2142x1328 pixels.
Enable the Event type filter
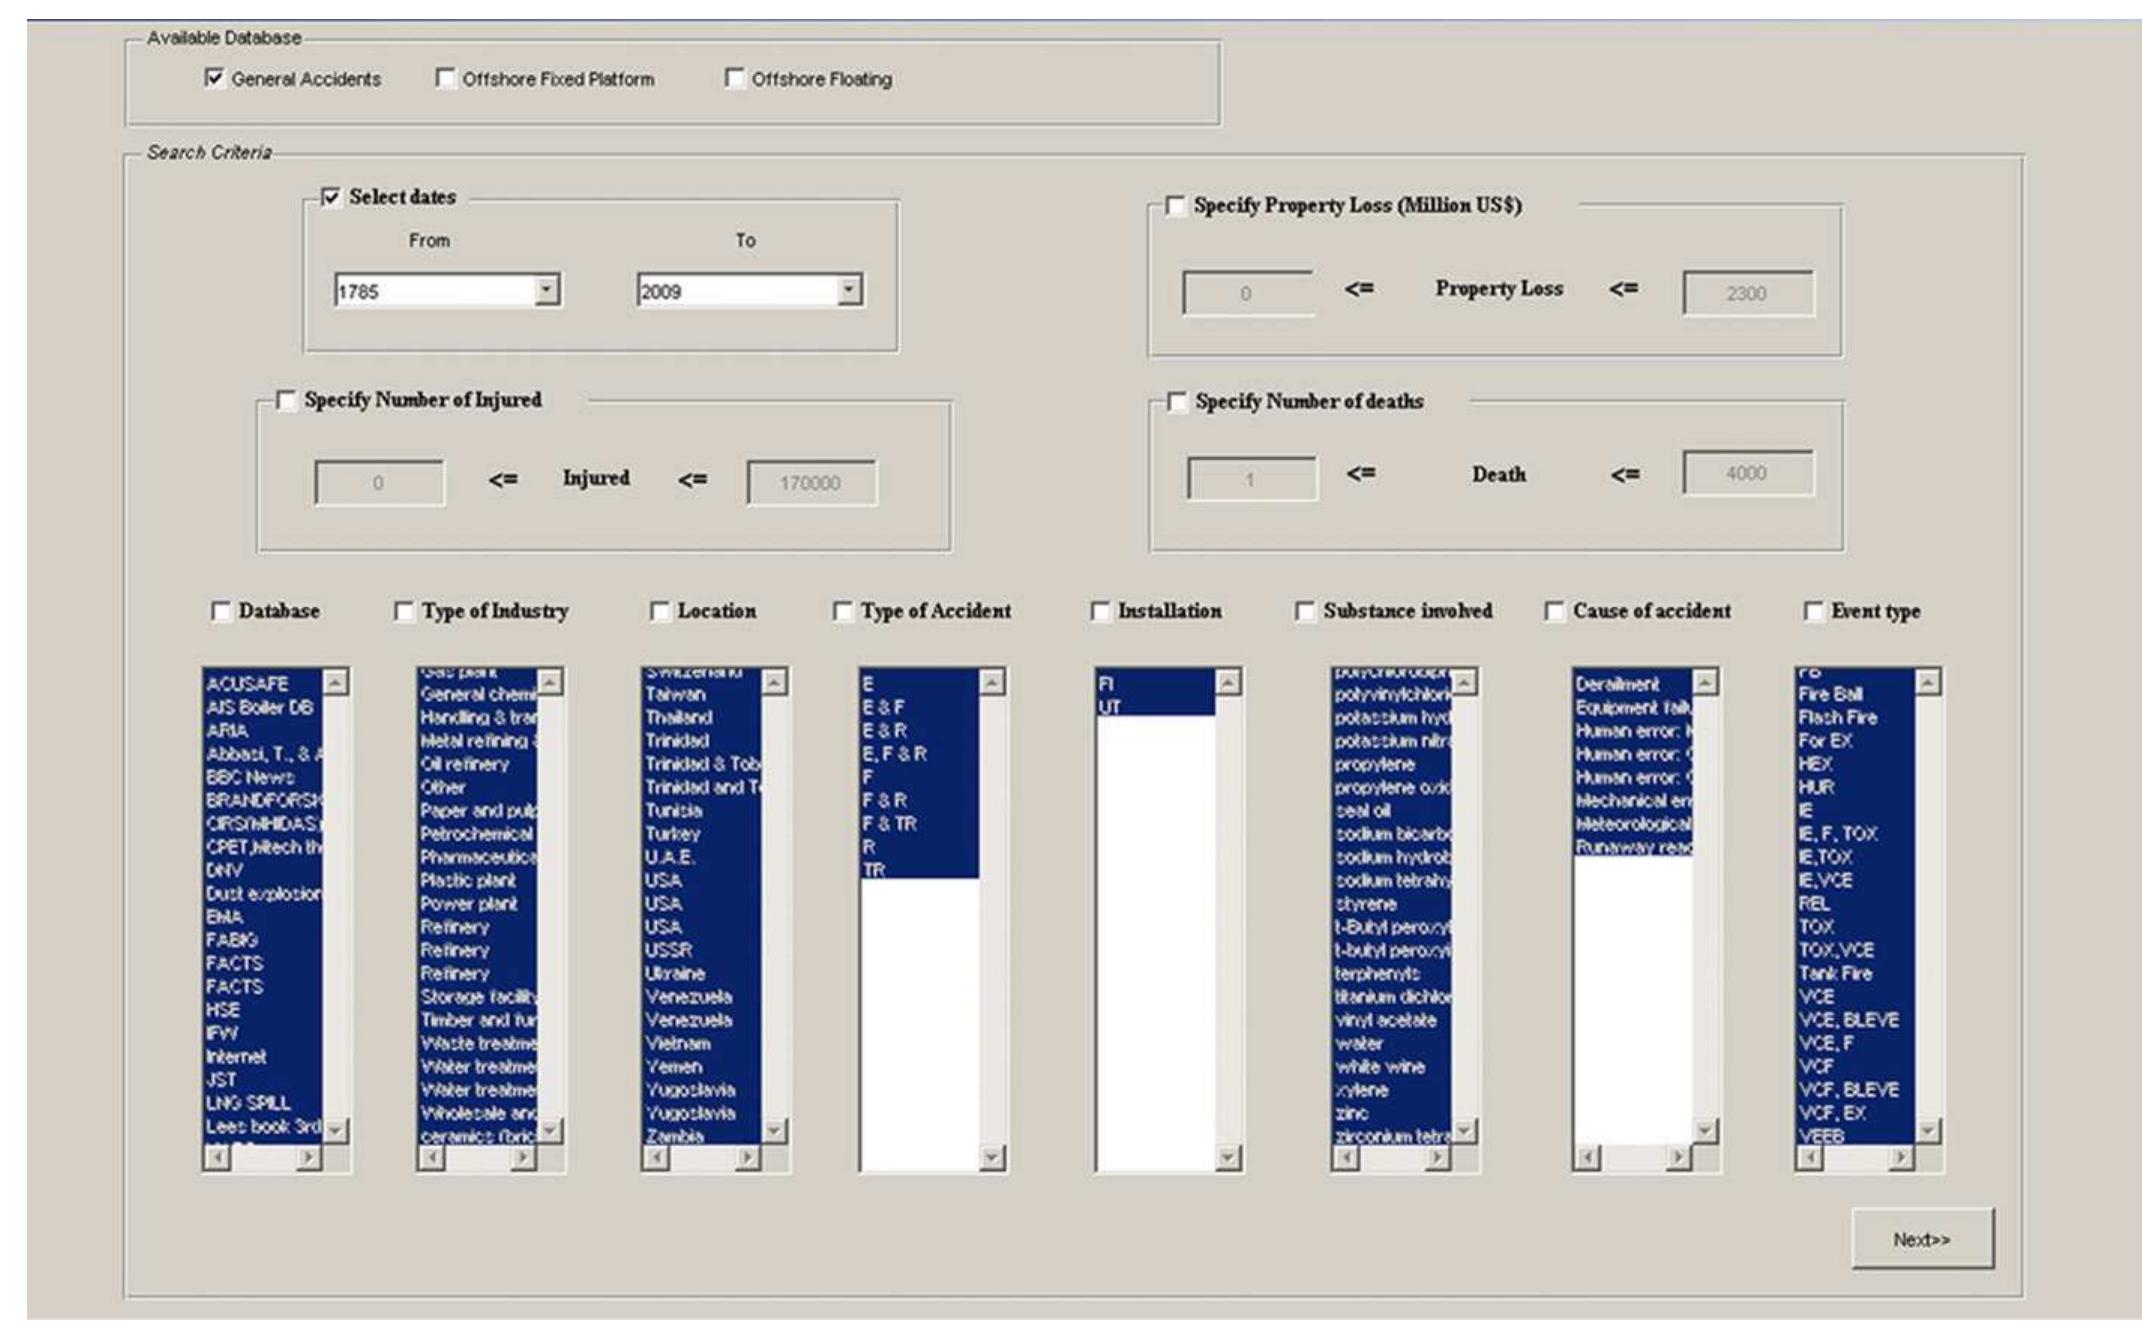tap(1813, 611)
